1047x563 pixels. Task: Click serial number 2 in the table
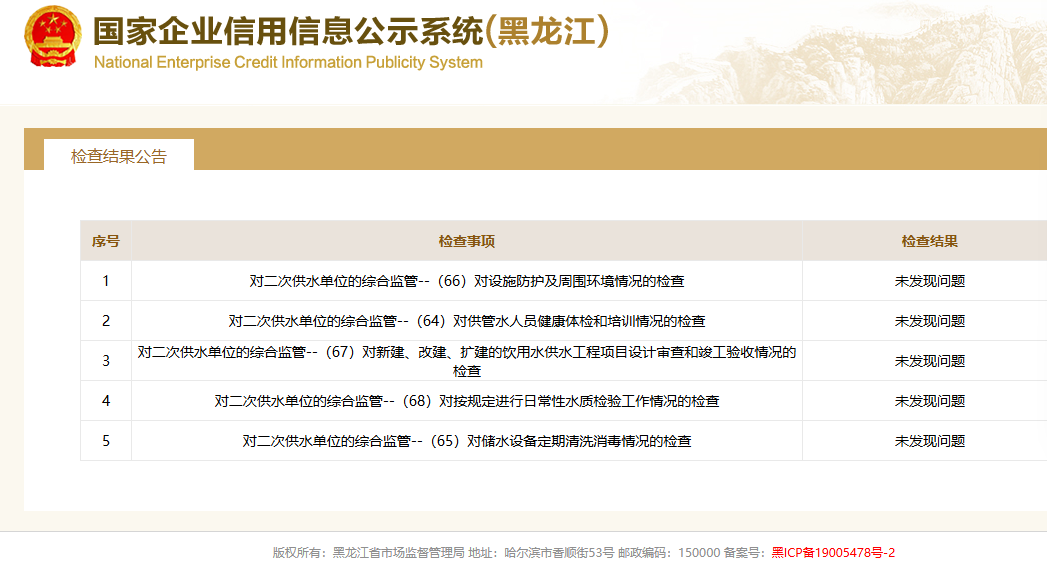(x=106, y=321)
